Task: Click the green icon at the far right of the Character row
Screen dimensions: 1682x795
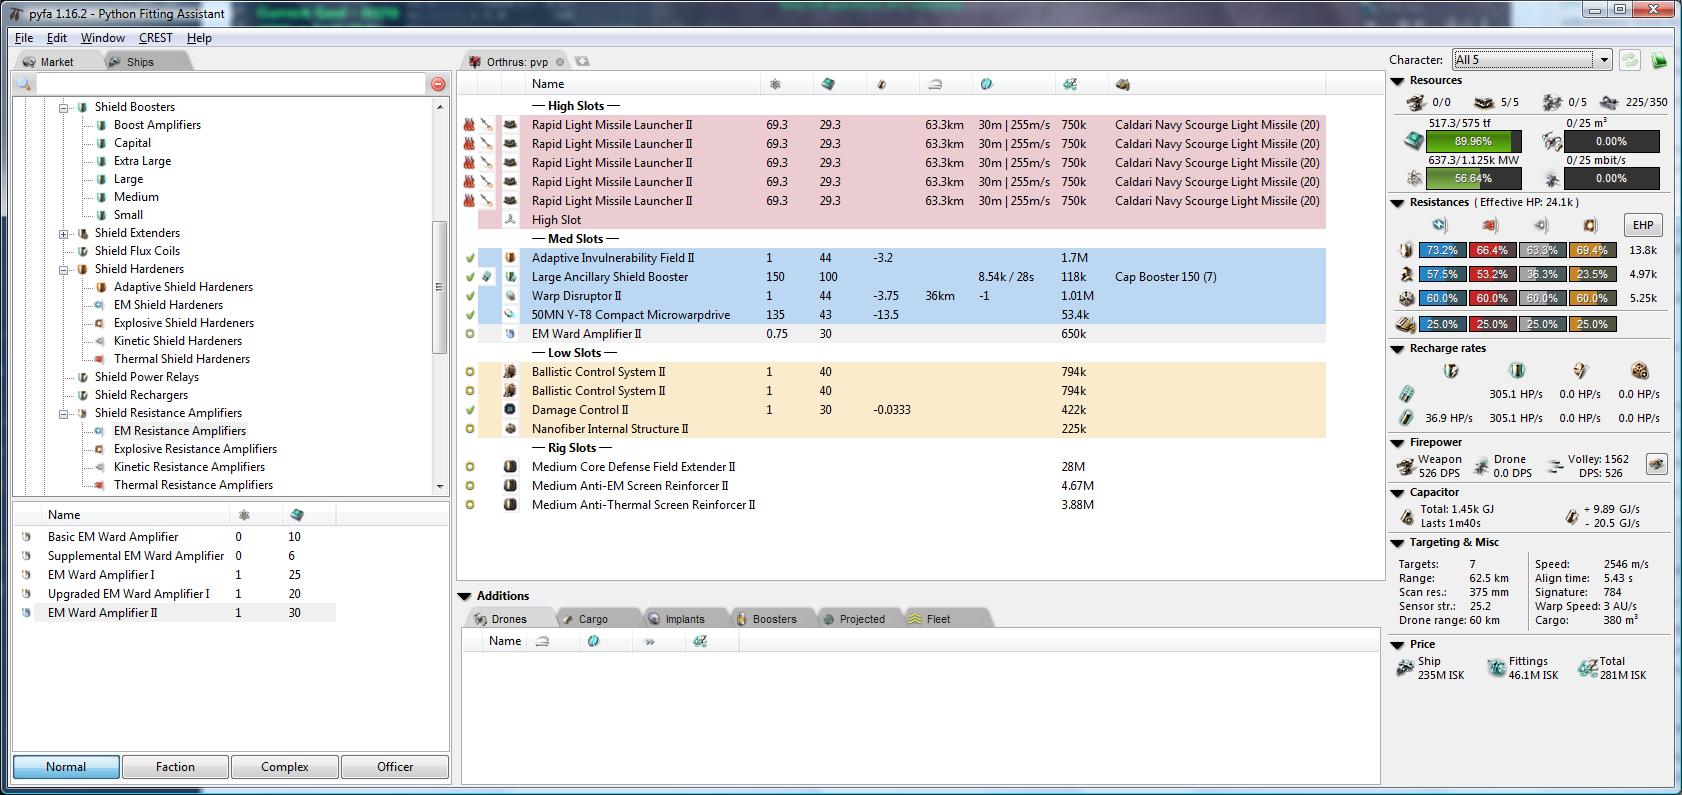Action: [1659, 60]
